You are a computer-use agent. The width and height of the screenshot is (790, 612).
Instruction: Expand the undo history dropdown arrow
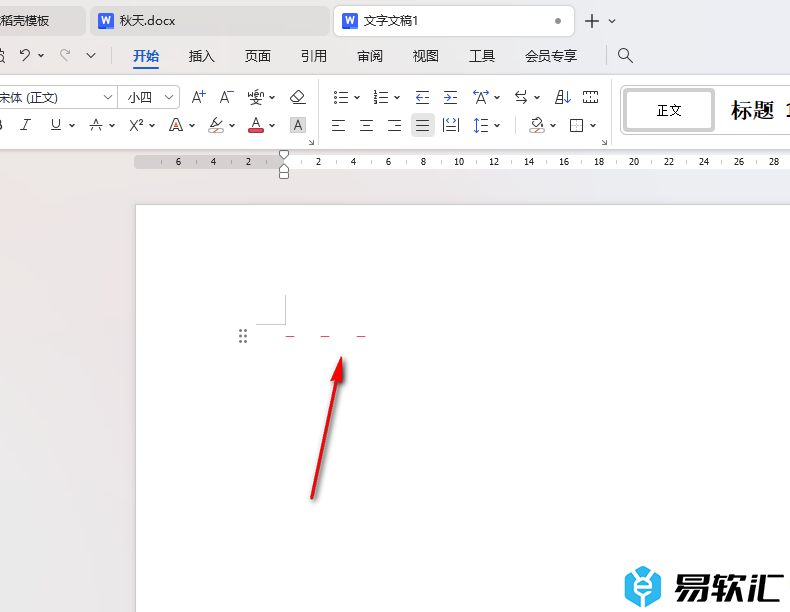(x=41, y=55)
